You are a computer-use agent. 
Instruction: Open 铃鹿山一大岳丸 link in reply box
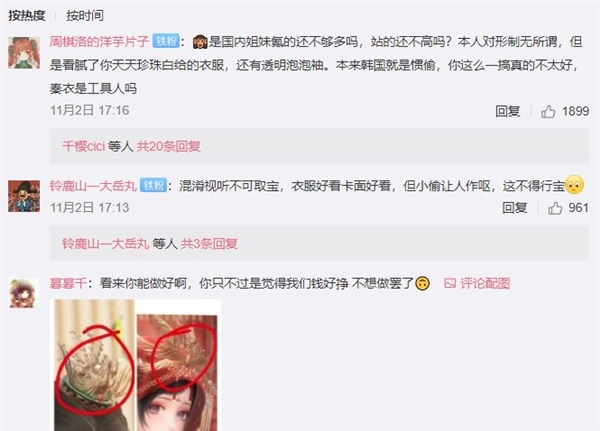[105, 243]
